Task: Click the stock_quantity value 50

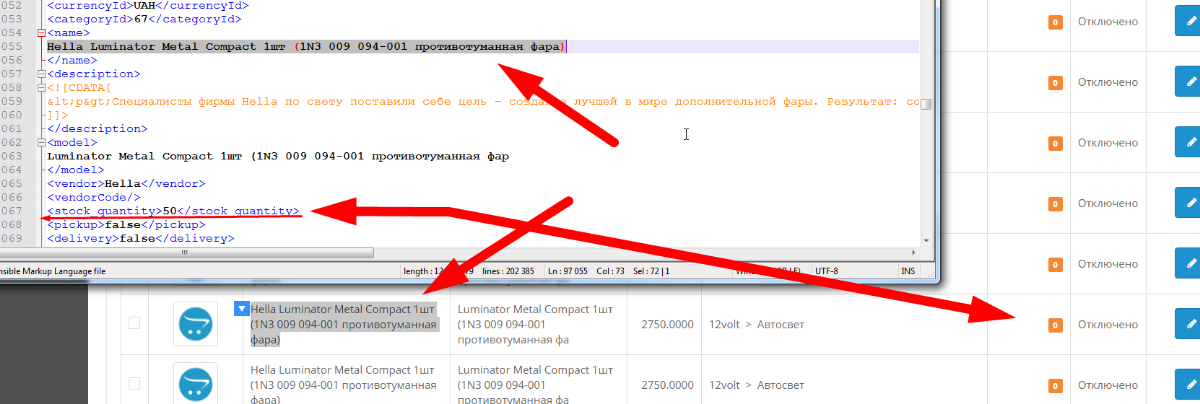Action: click(x=170, y=210)
